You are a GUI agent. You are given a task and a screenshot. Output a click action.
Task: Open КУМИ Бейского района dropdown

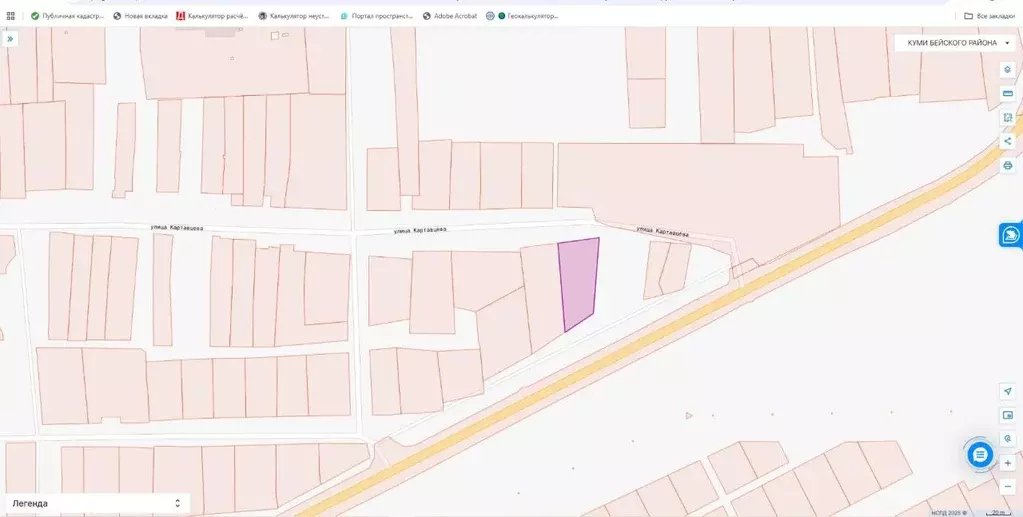[958, 43]
